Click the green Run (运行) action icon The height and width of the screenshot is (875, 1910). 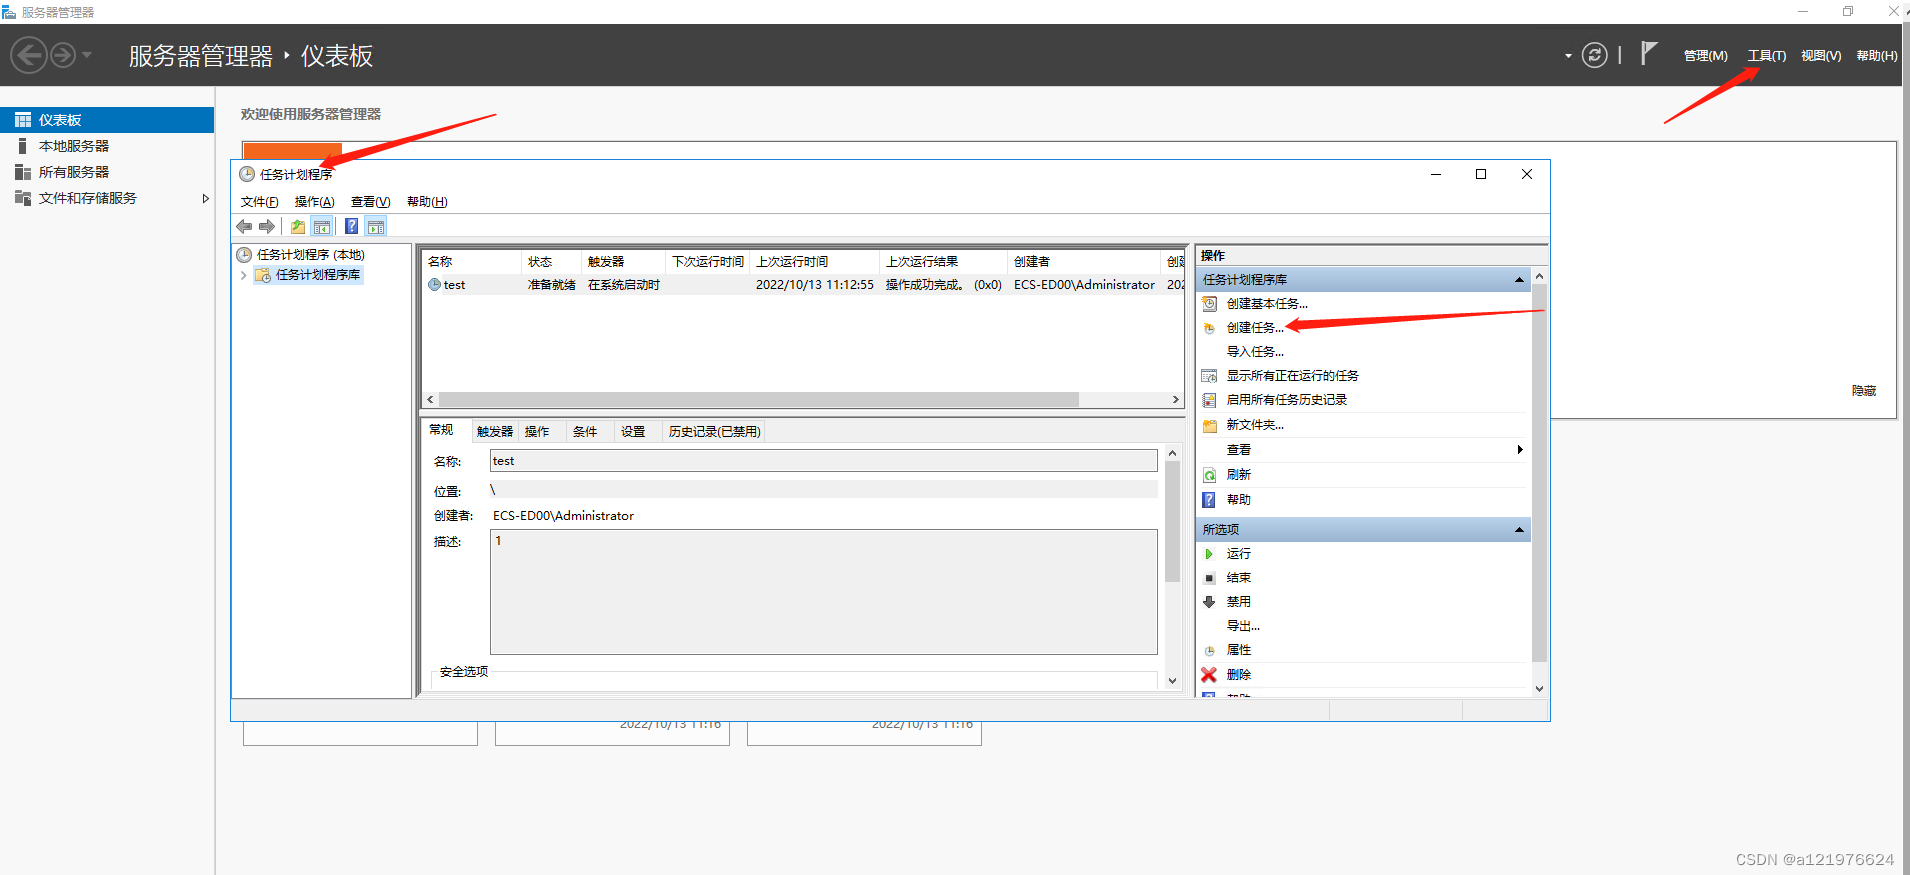(x=1209, y=554)
